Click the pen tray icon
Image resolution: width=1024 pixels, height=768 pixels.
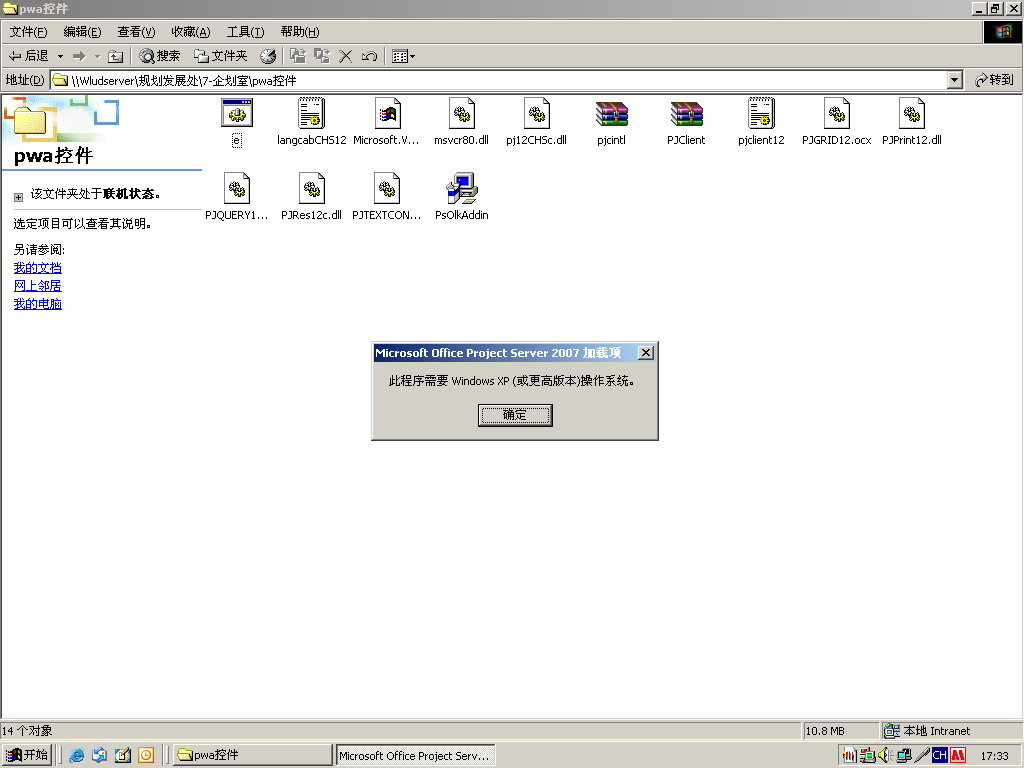[921, 756]
